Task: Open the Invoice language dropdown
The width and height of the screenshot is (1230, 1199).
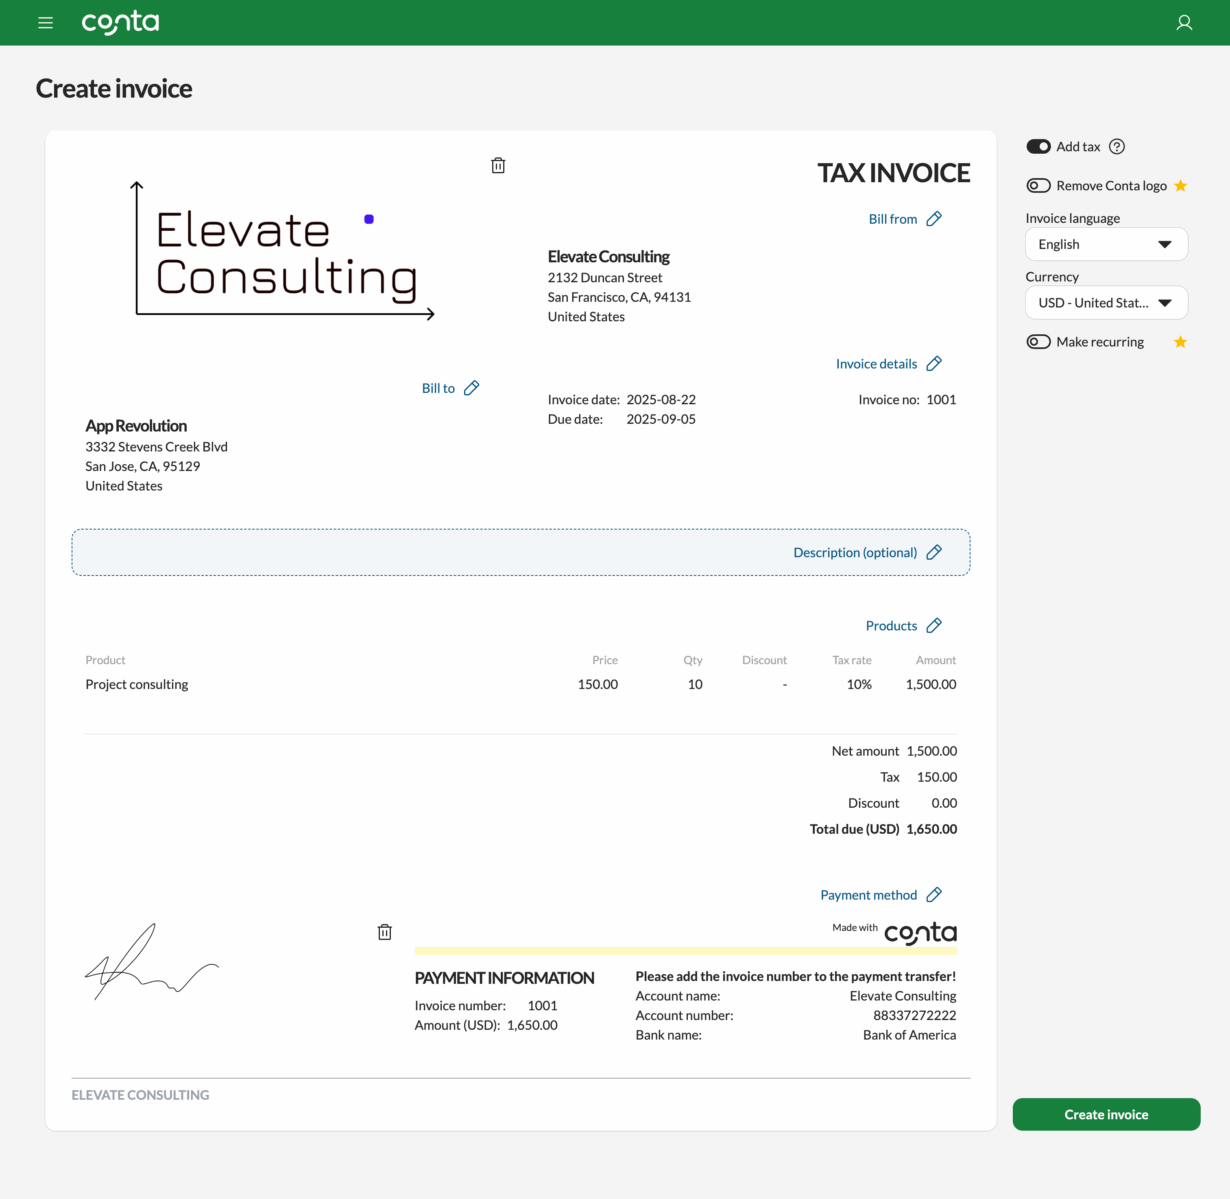Action: 1106,244
